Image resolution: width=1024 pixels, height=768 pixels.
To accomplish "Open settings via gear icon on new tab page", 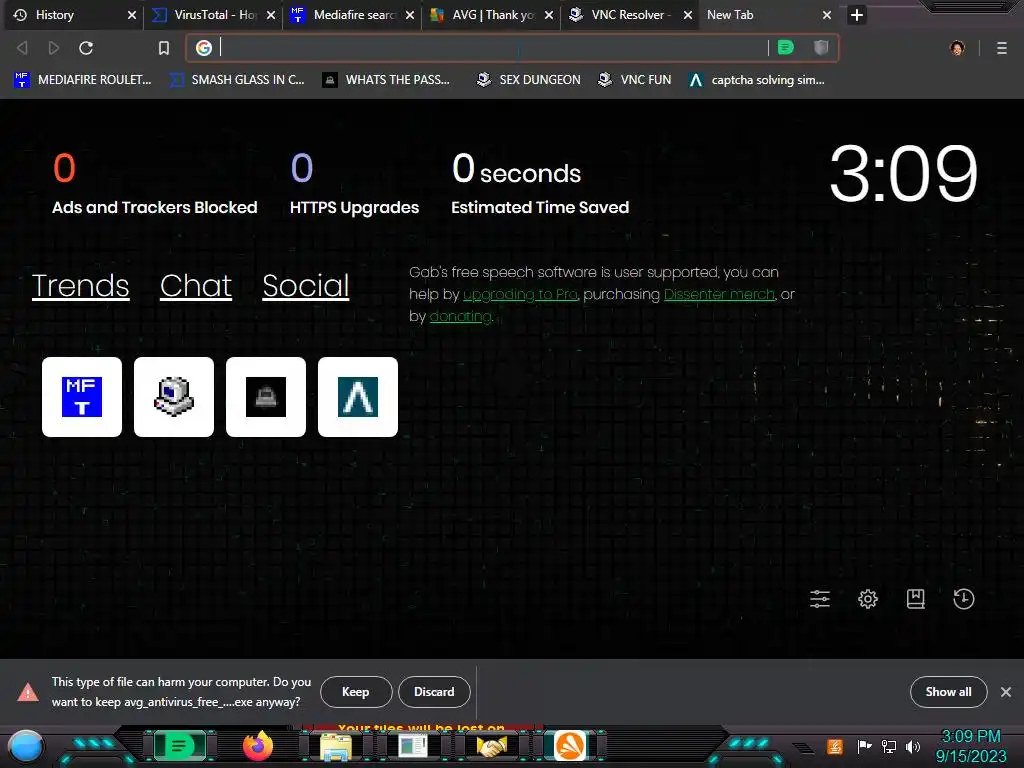I will tap(868, 599).
